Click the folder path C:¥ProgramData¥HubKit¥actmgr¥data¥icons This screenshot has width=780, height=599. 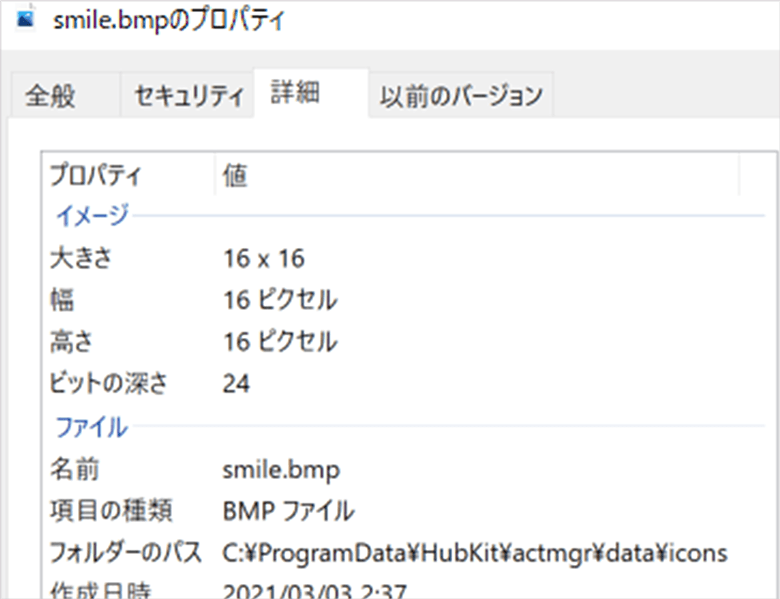[475, 553]
